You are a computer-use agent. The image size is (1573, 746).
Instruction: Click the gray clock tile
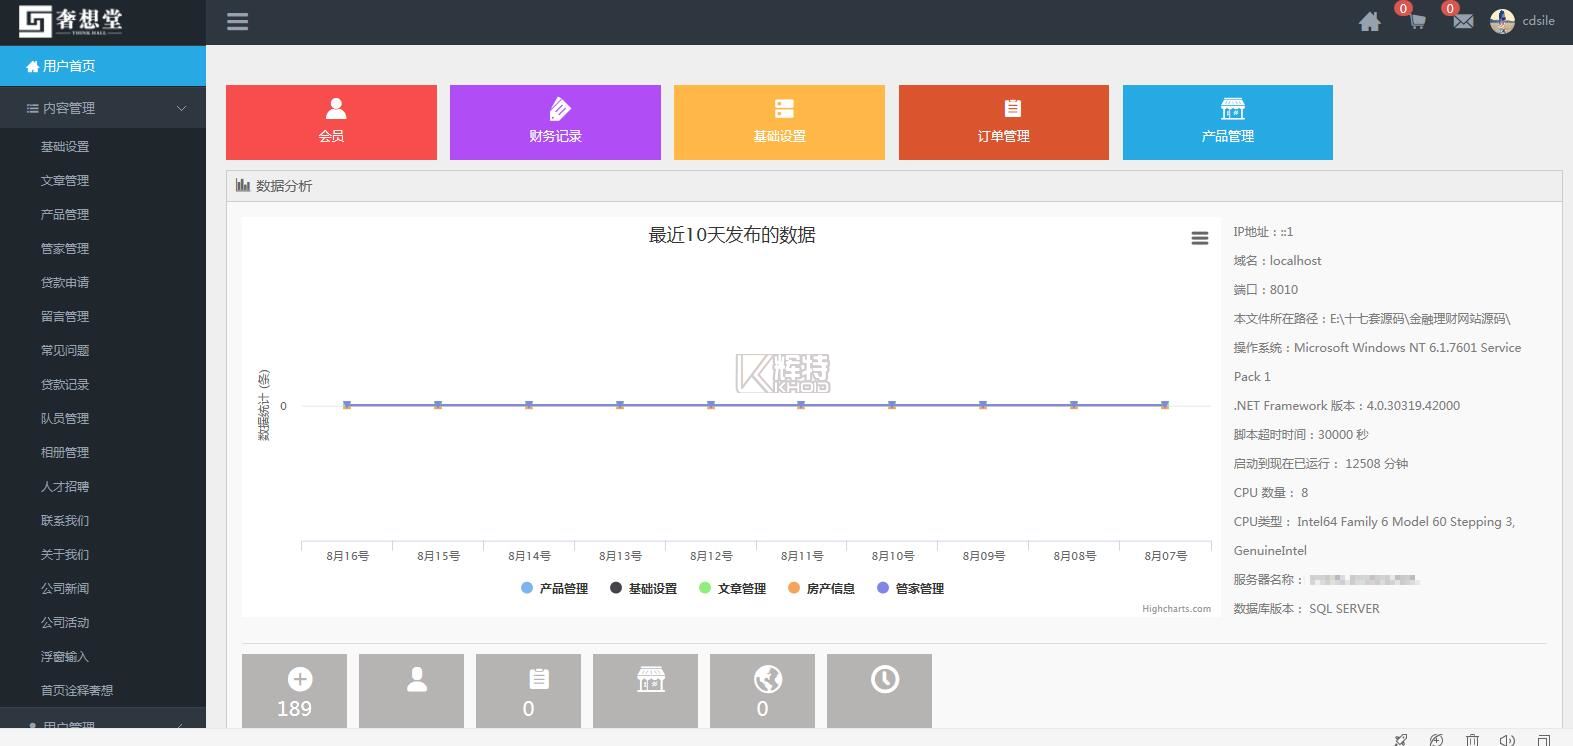tap(879, 691)
